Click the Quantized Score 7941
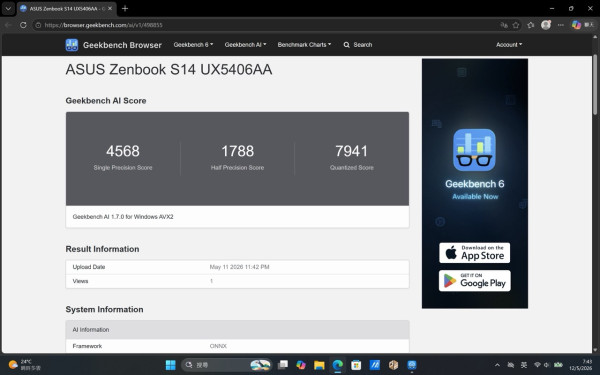This screenshot has height=375, width=600. [352, 151]
